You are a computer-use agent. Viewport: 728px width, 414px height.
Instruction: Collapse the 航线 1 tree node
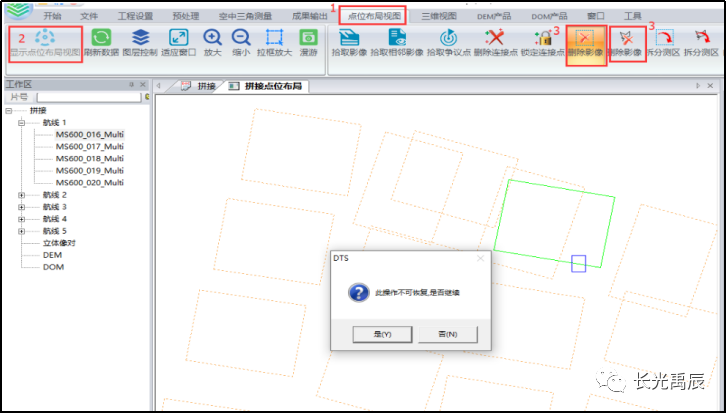(x=22, y=122)
